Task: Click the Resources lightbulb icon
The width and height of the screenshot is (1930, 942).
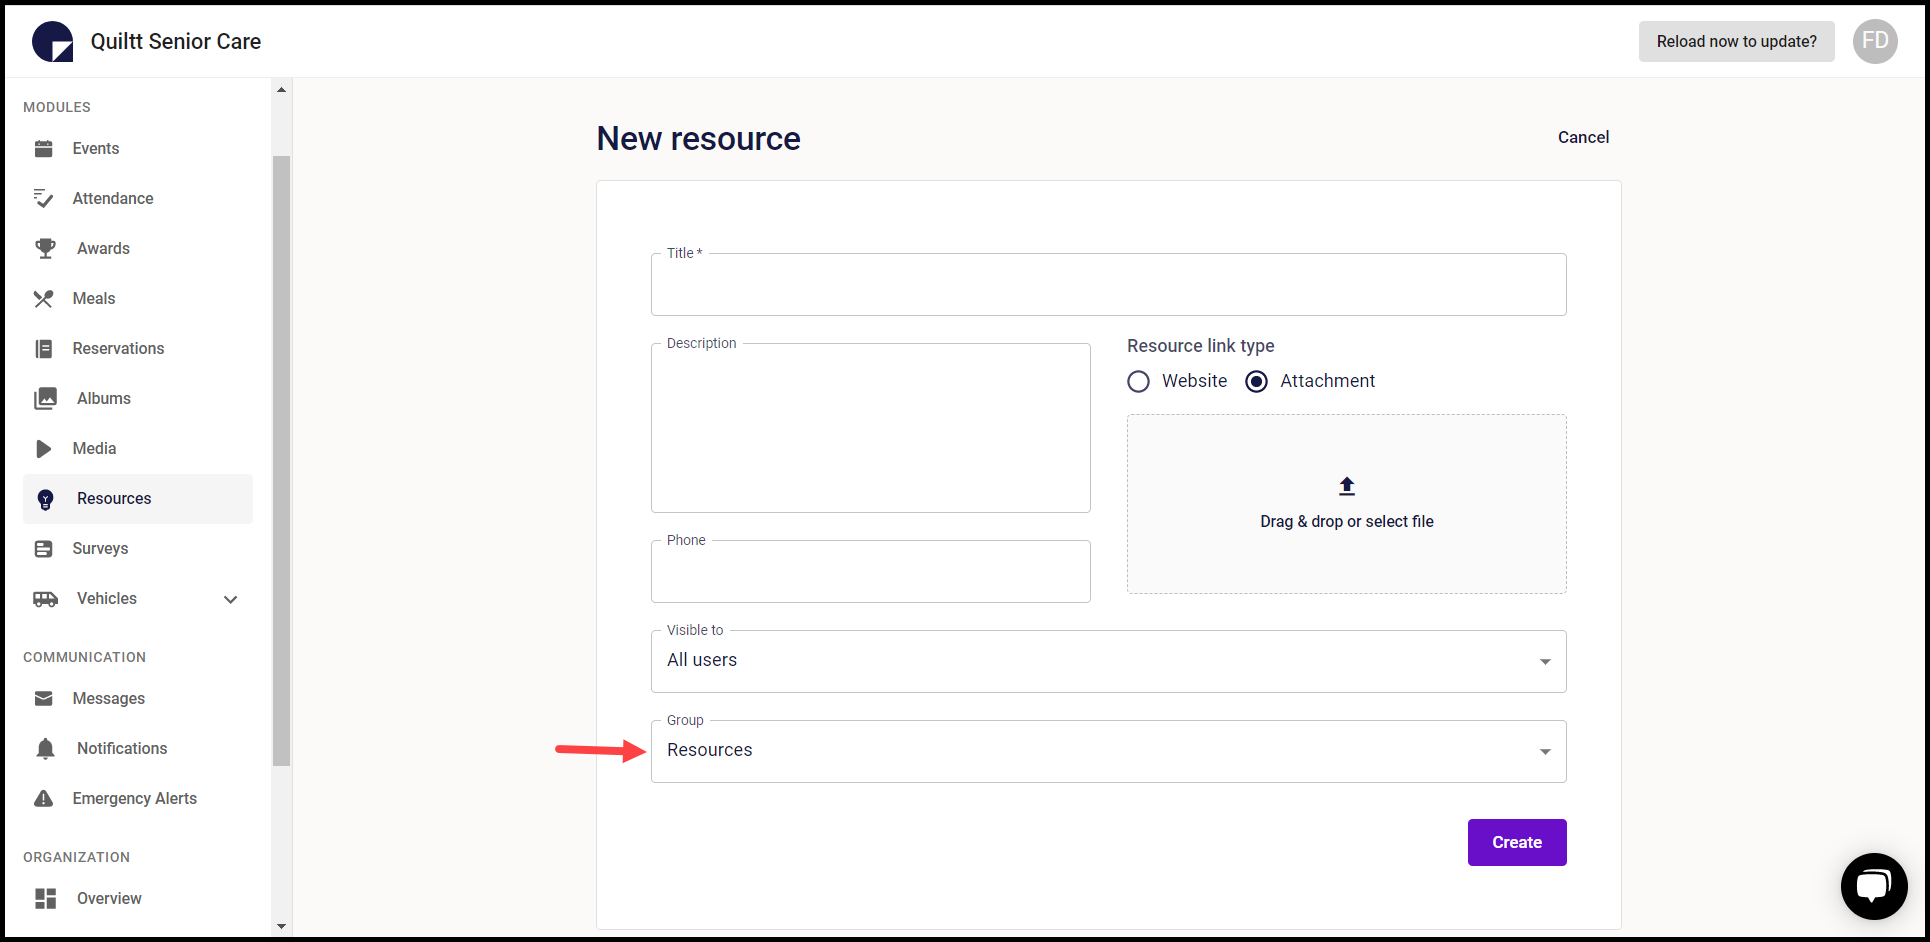Action: [x=45, y=500]
